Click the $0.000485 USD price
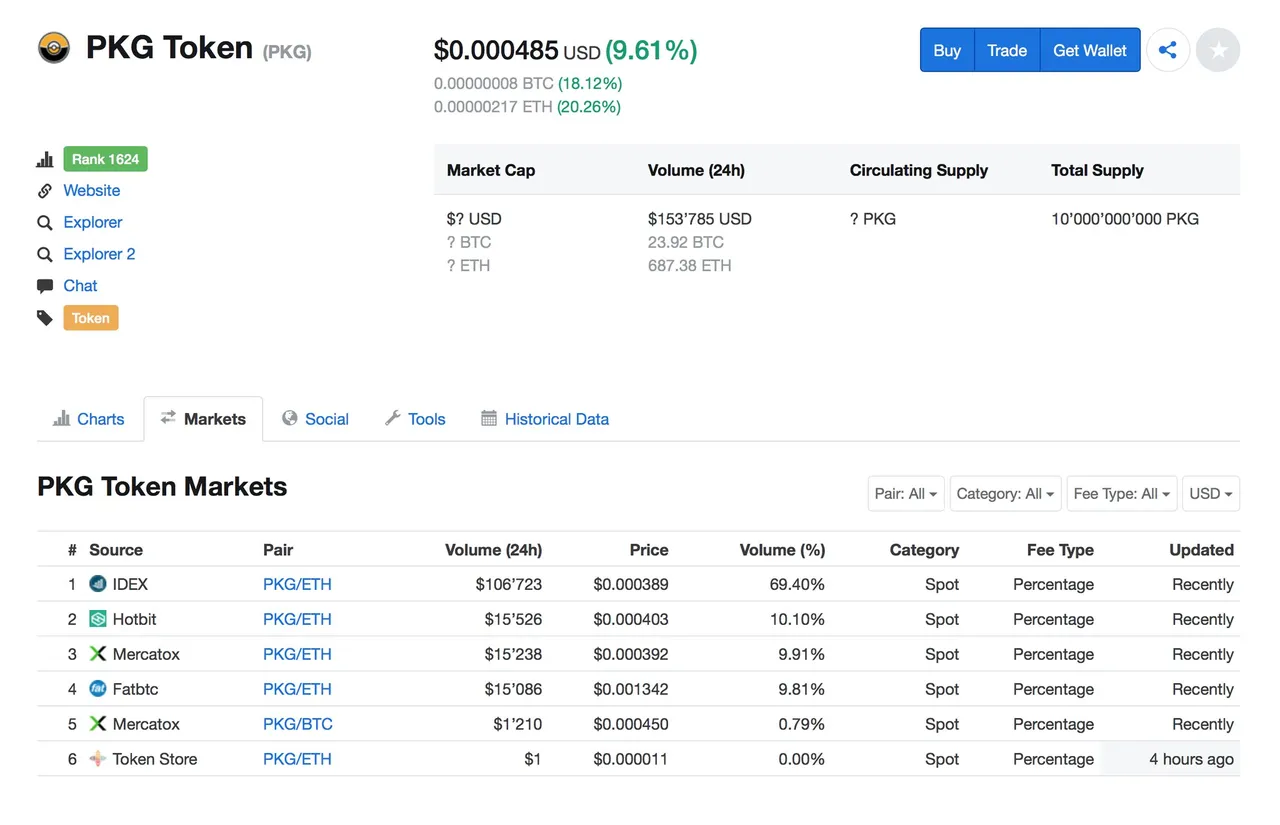The image size is (1280, 825). 517,50
